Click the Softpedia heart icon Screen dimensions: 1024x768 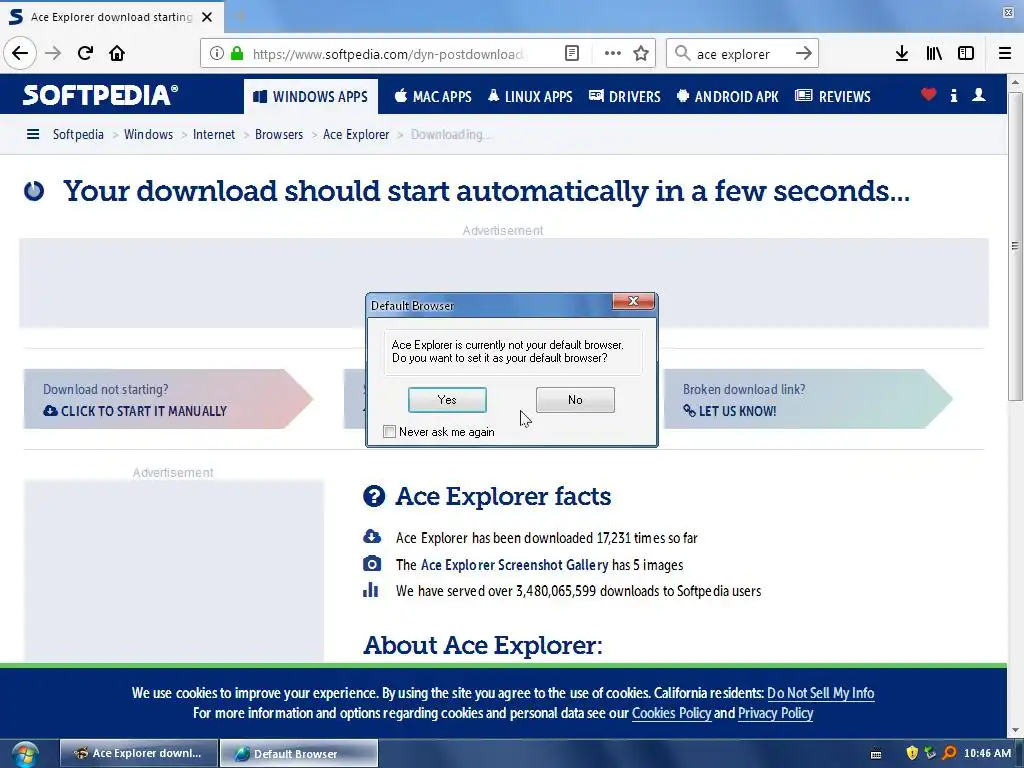[929, 95]
